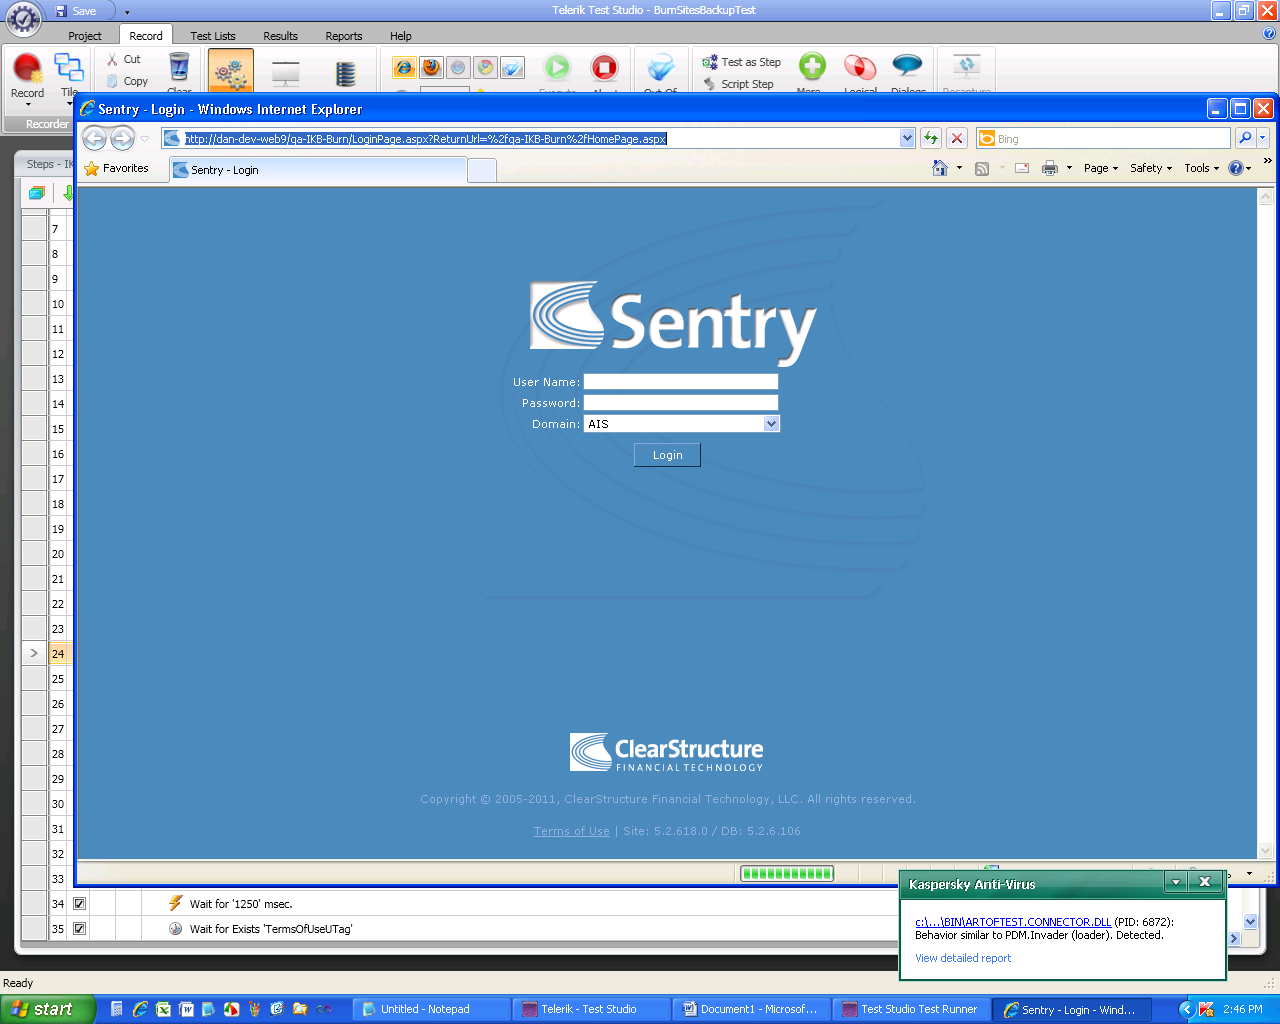Switch to the Record ribbon tab
This screenshot has height=1024, width=1280.
(x=146, y=36)
